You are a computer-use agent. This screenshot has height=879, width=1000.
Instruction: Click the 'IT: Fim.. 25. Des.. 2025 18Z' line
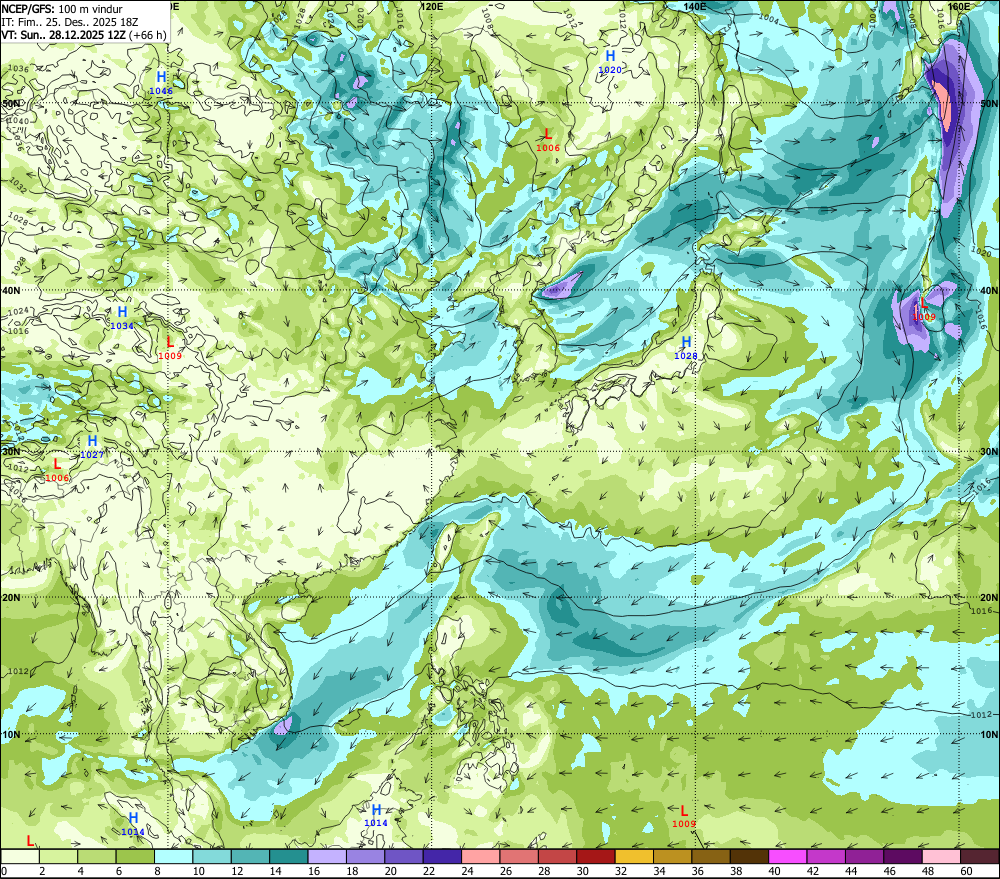coord(70,22)
